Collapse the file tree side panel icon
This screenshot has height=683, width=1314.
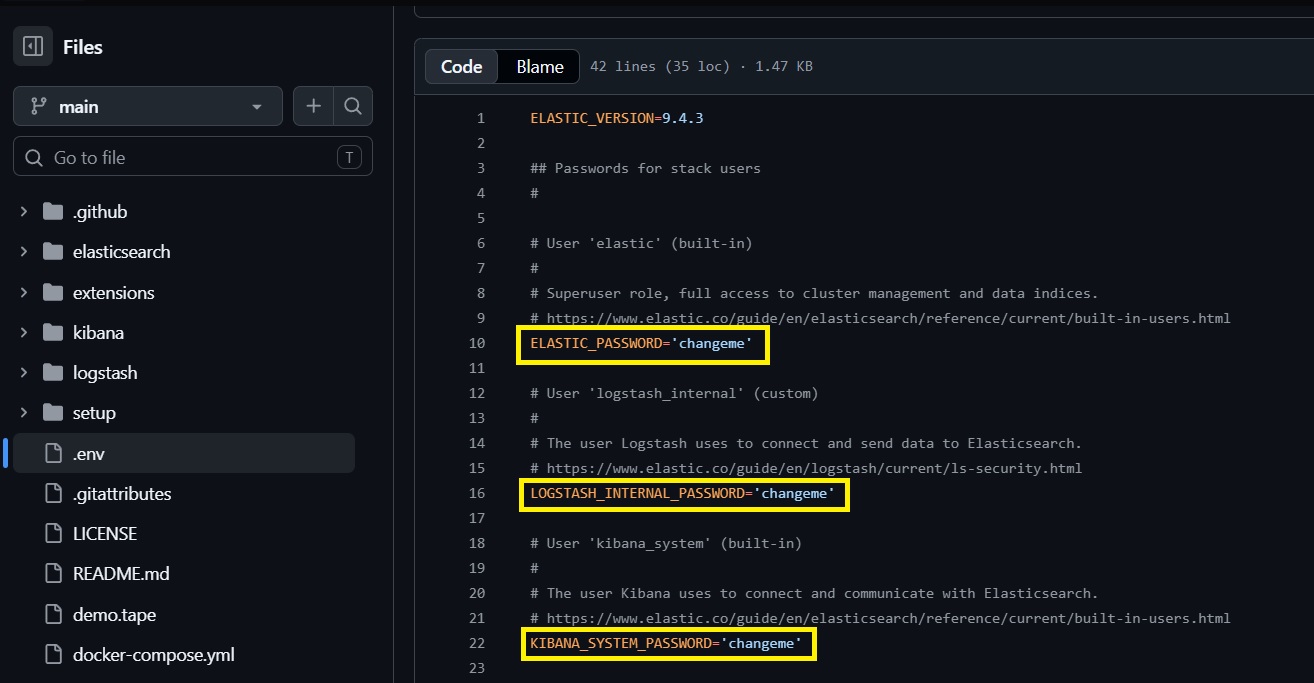coord(33,47)
